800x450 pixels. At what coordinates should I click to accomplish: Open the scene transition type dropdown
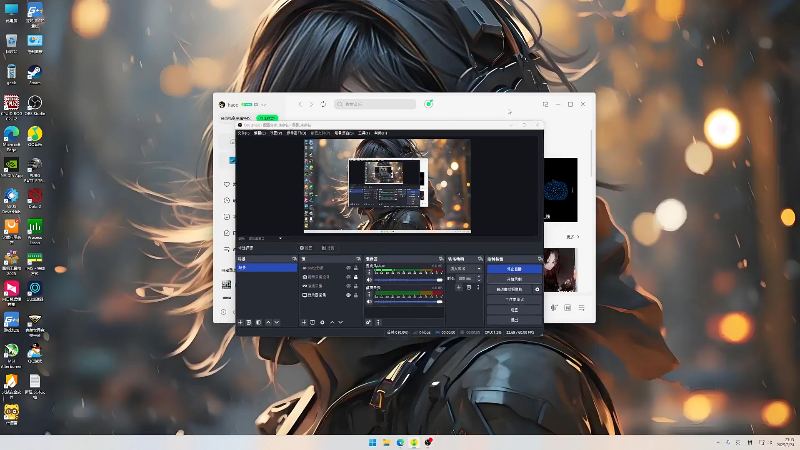coord(464,268)
